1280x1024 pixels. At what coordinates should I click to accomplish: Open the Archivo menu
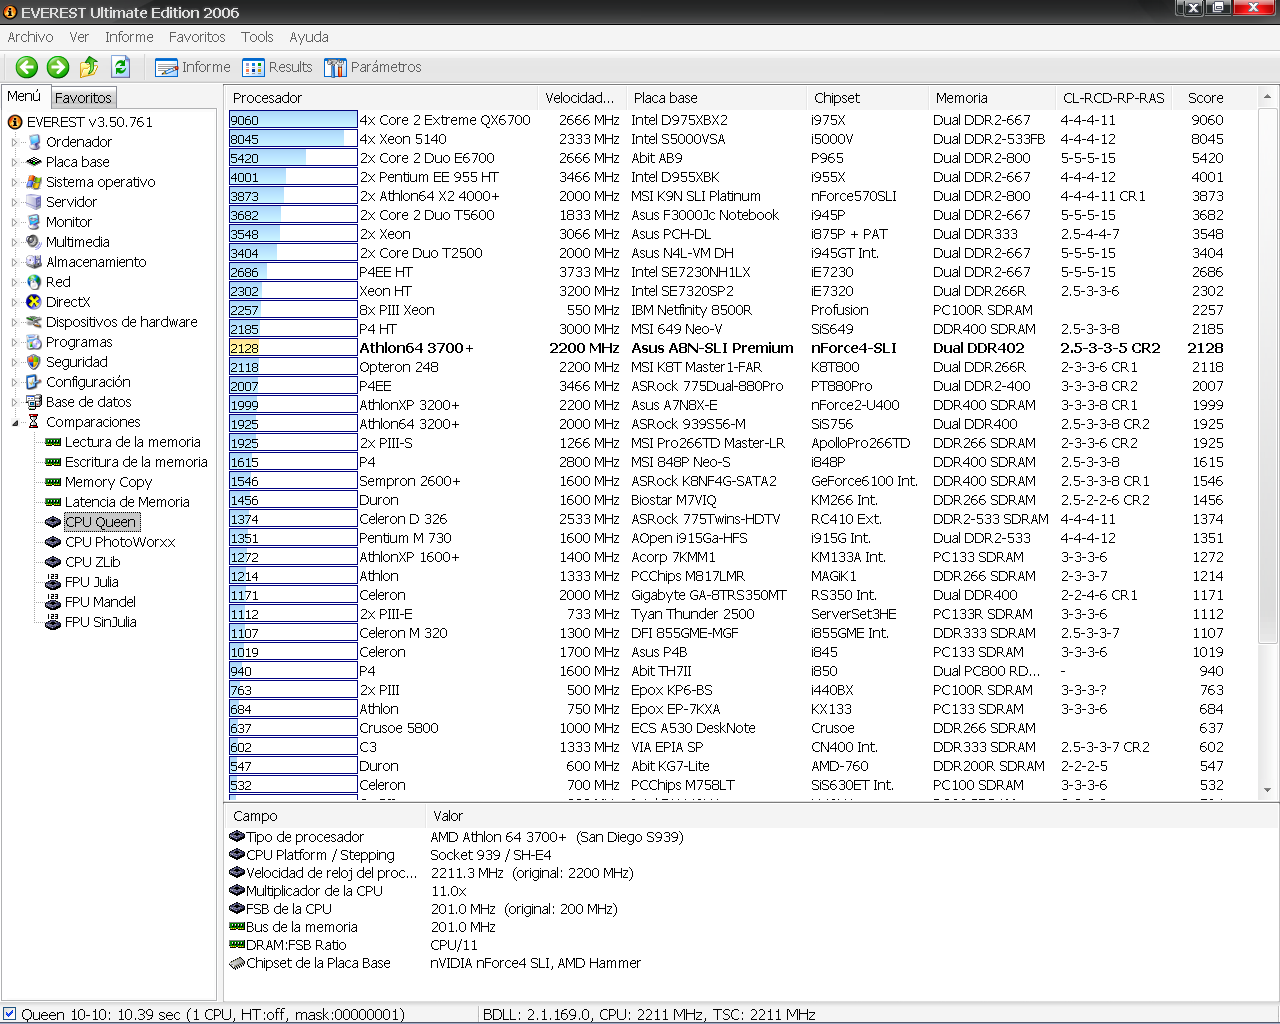pyautogui.click(x=30, y=37)
